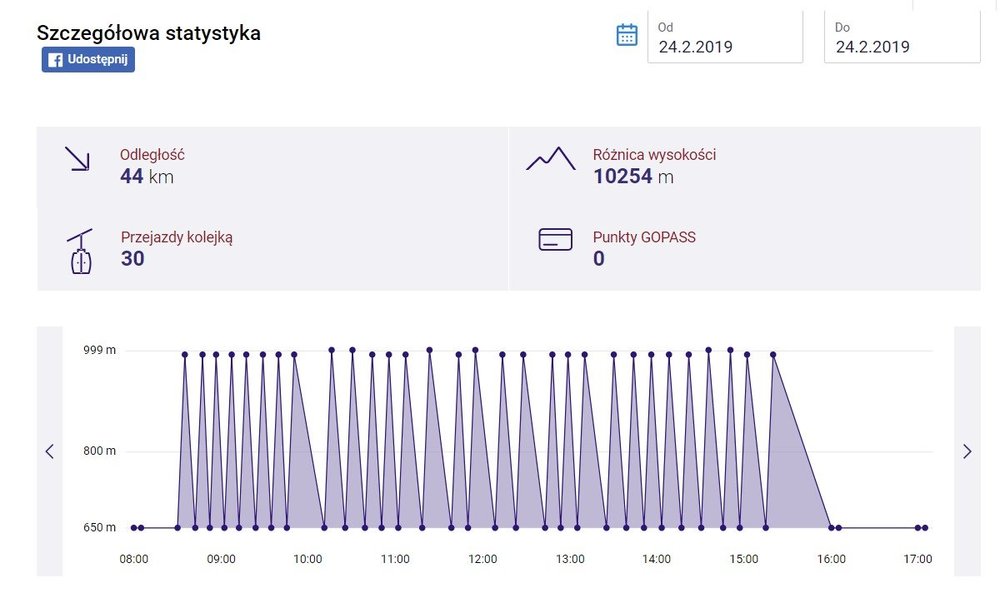1000x593 pixels.
Task: Click the 08:00 time axis label
Action: tap(134, 559)
